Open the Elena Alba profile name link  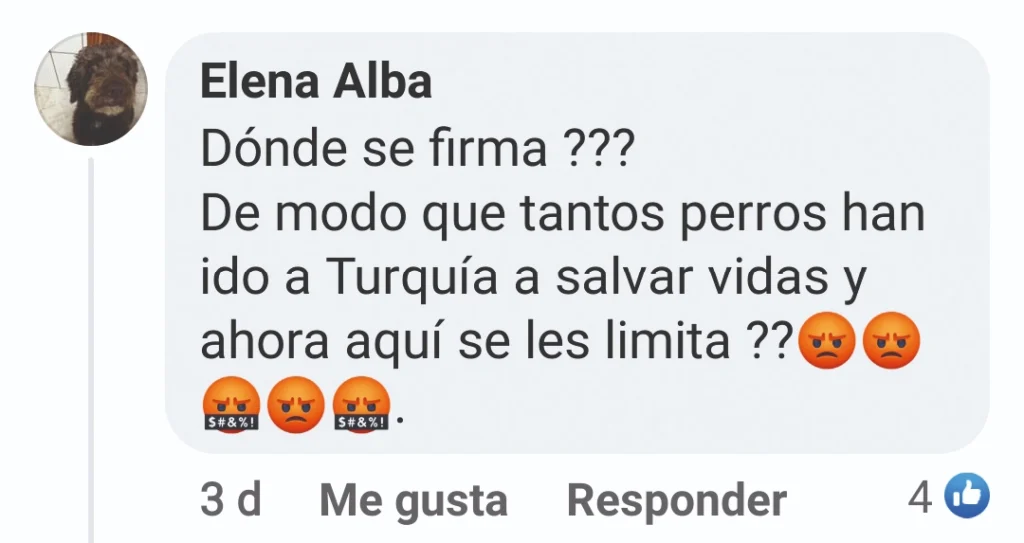pyautogui.click(x=316, y=82)
